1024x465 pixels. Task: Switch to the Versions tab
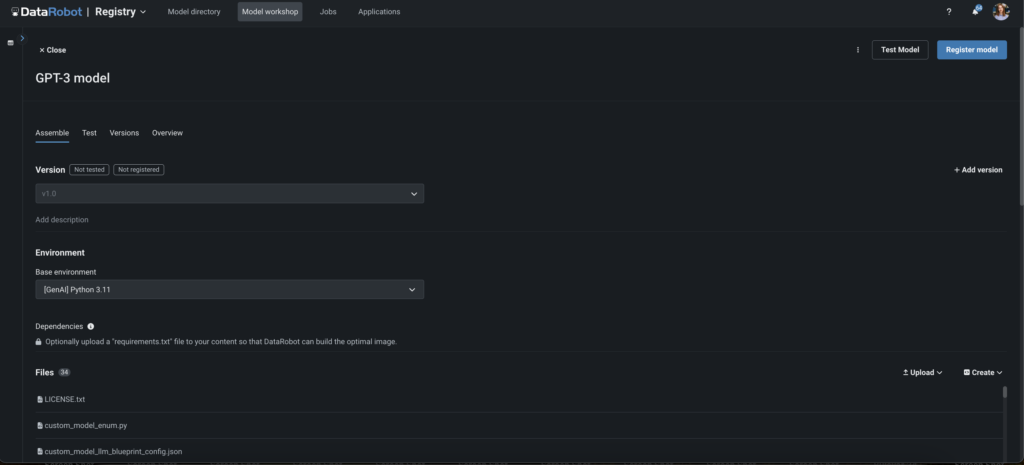pos(124,133)
